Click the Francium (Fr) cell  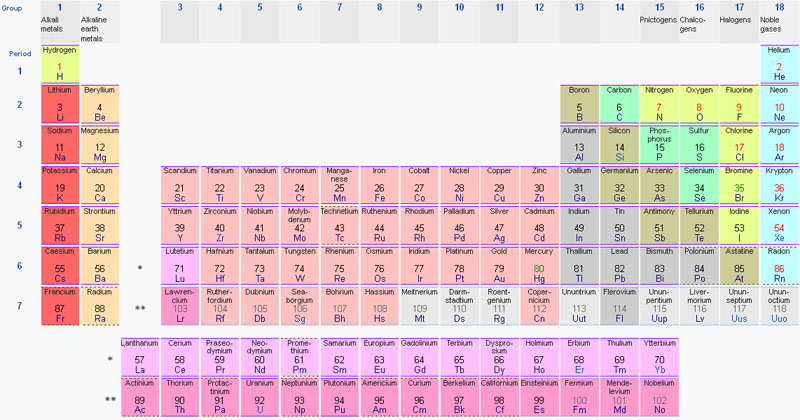[60, 306]
